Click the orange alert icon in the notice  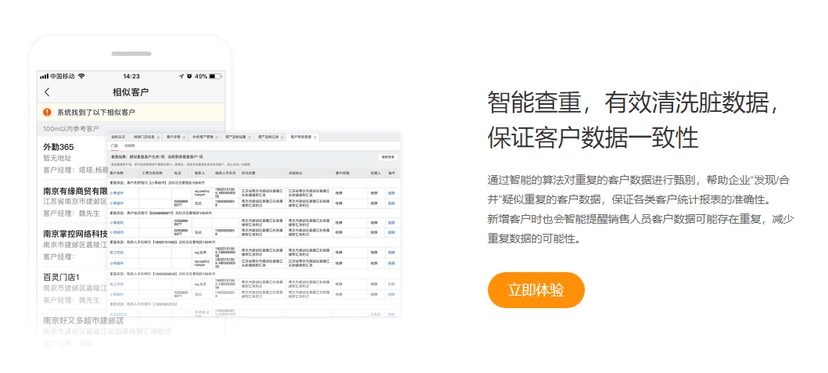[x=47, y=112]
